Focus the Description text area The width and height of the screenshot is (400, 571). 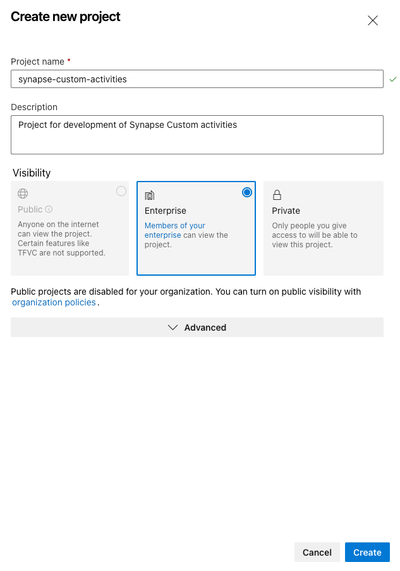pos(197,135)
